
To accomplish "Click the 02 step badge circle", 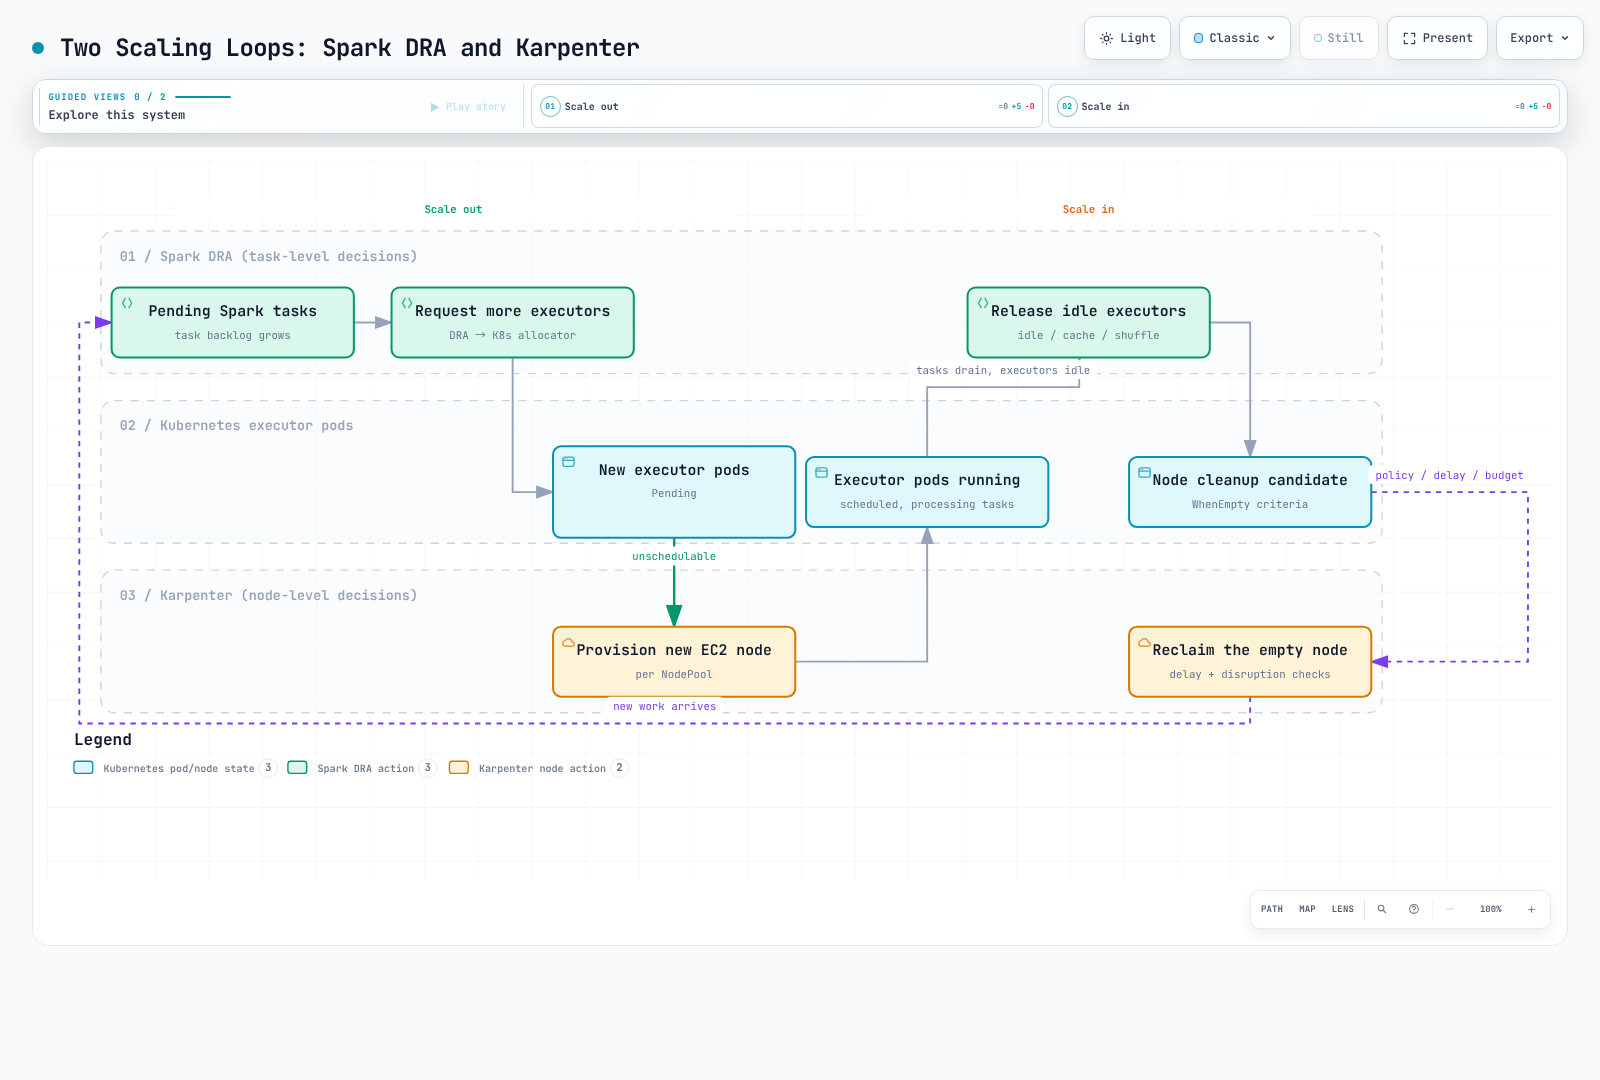I will point(1067,106).
